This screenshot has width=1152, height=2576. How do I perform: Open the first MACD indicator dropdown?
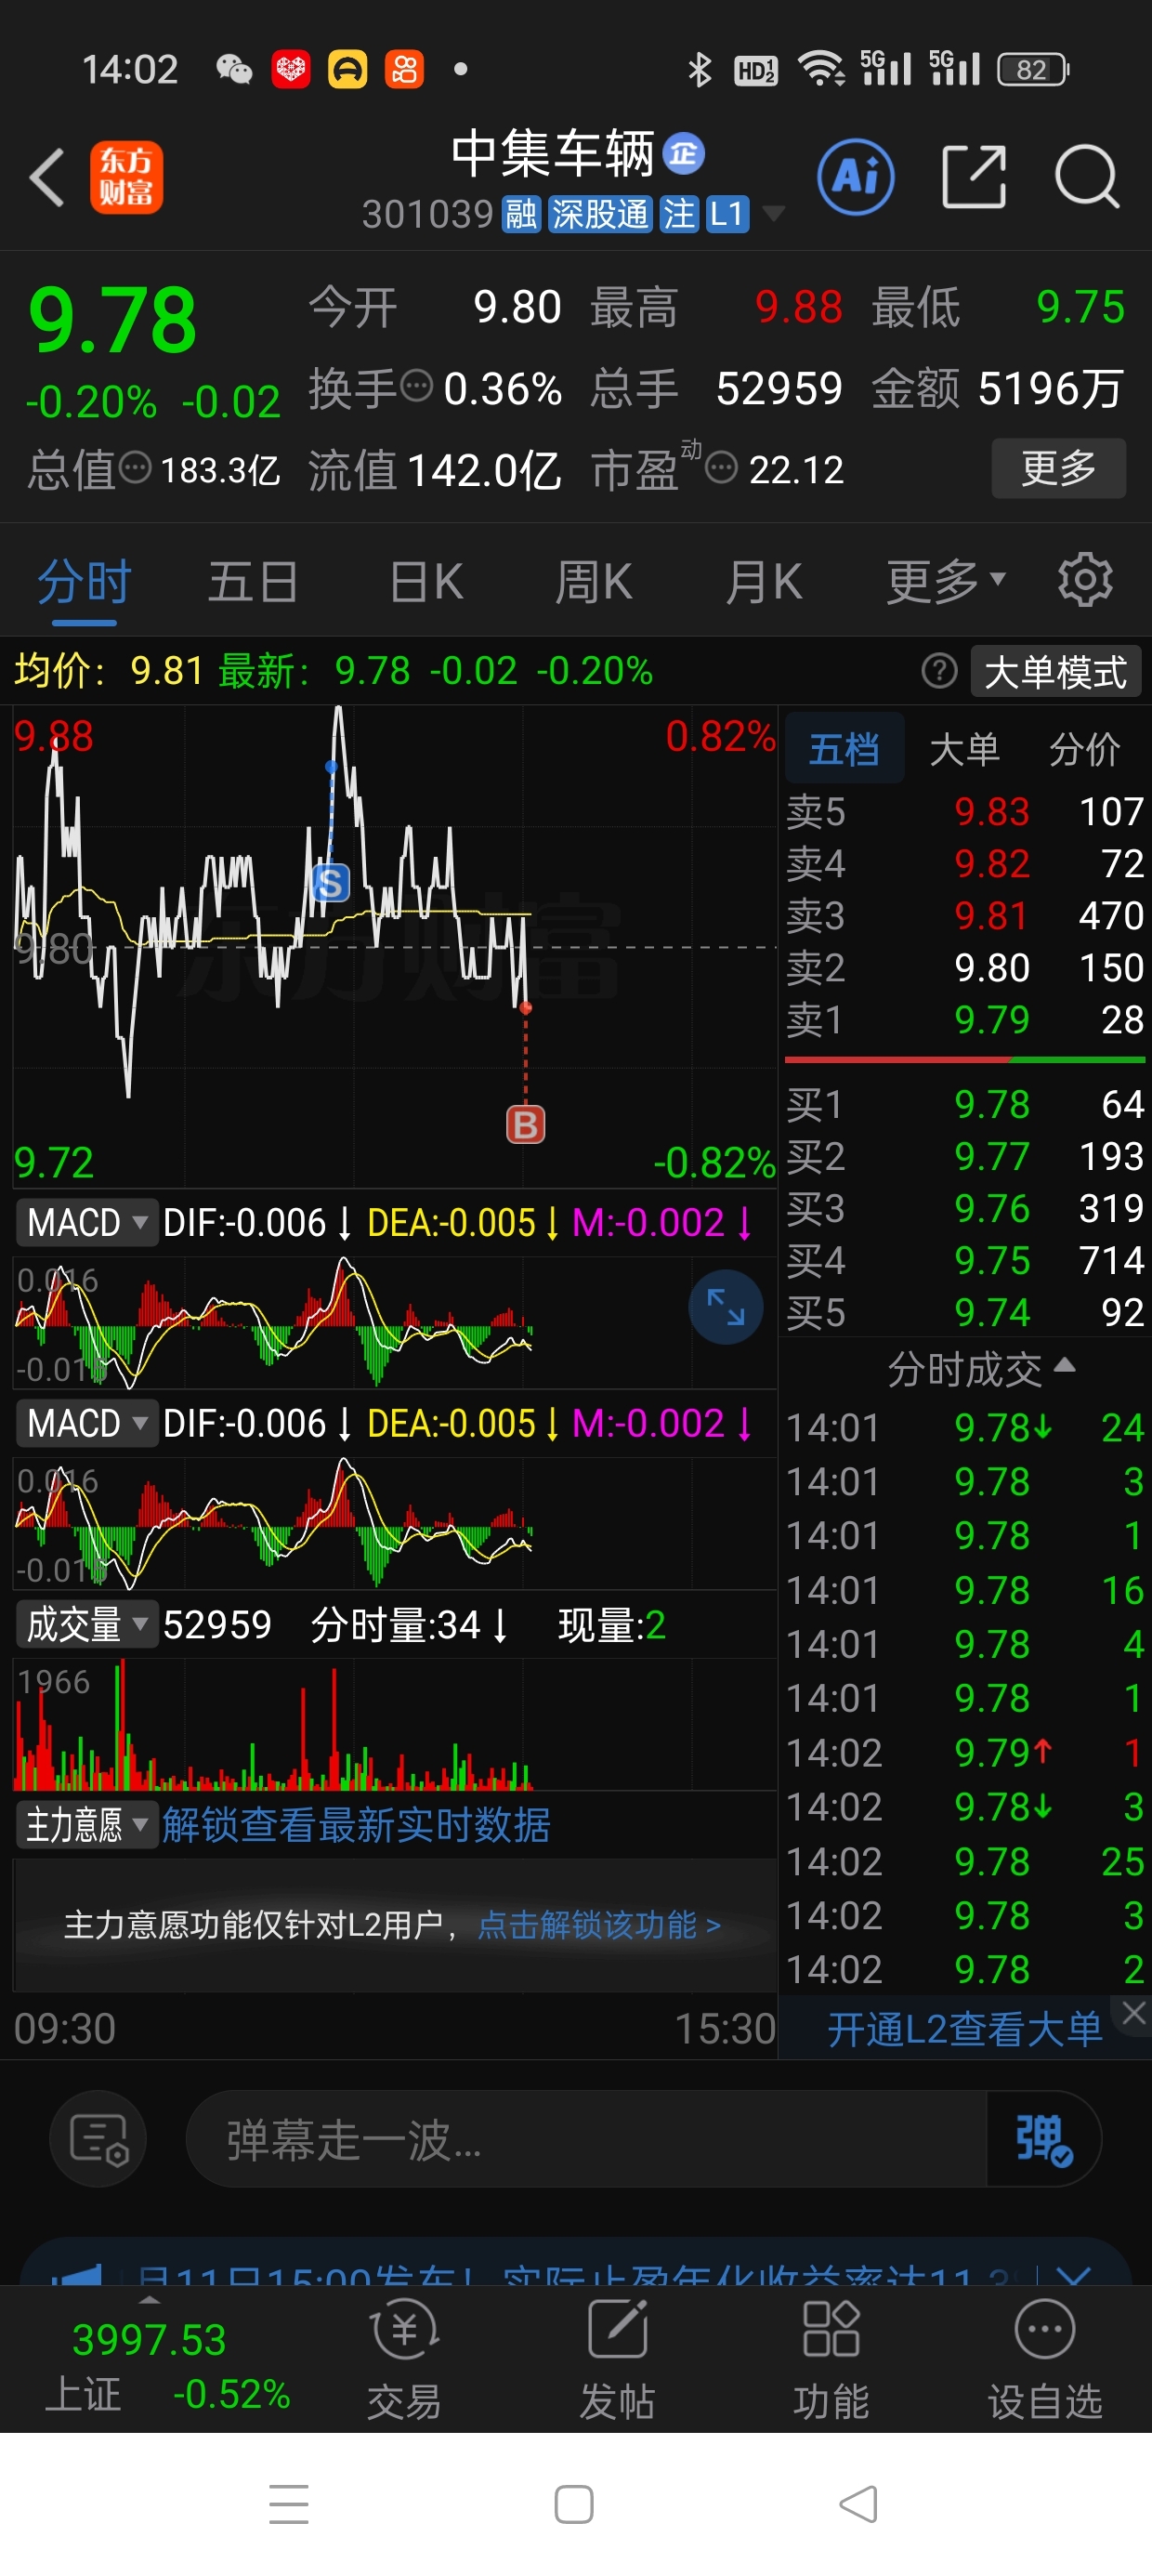(87, 1222)
